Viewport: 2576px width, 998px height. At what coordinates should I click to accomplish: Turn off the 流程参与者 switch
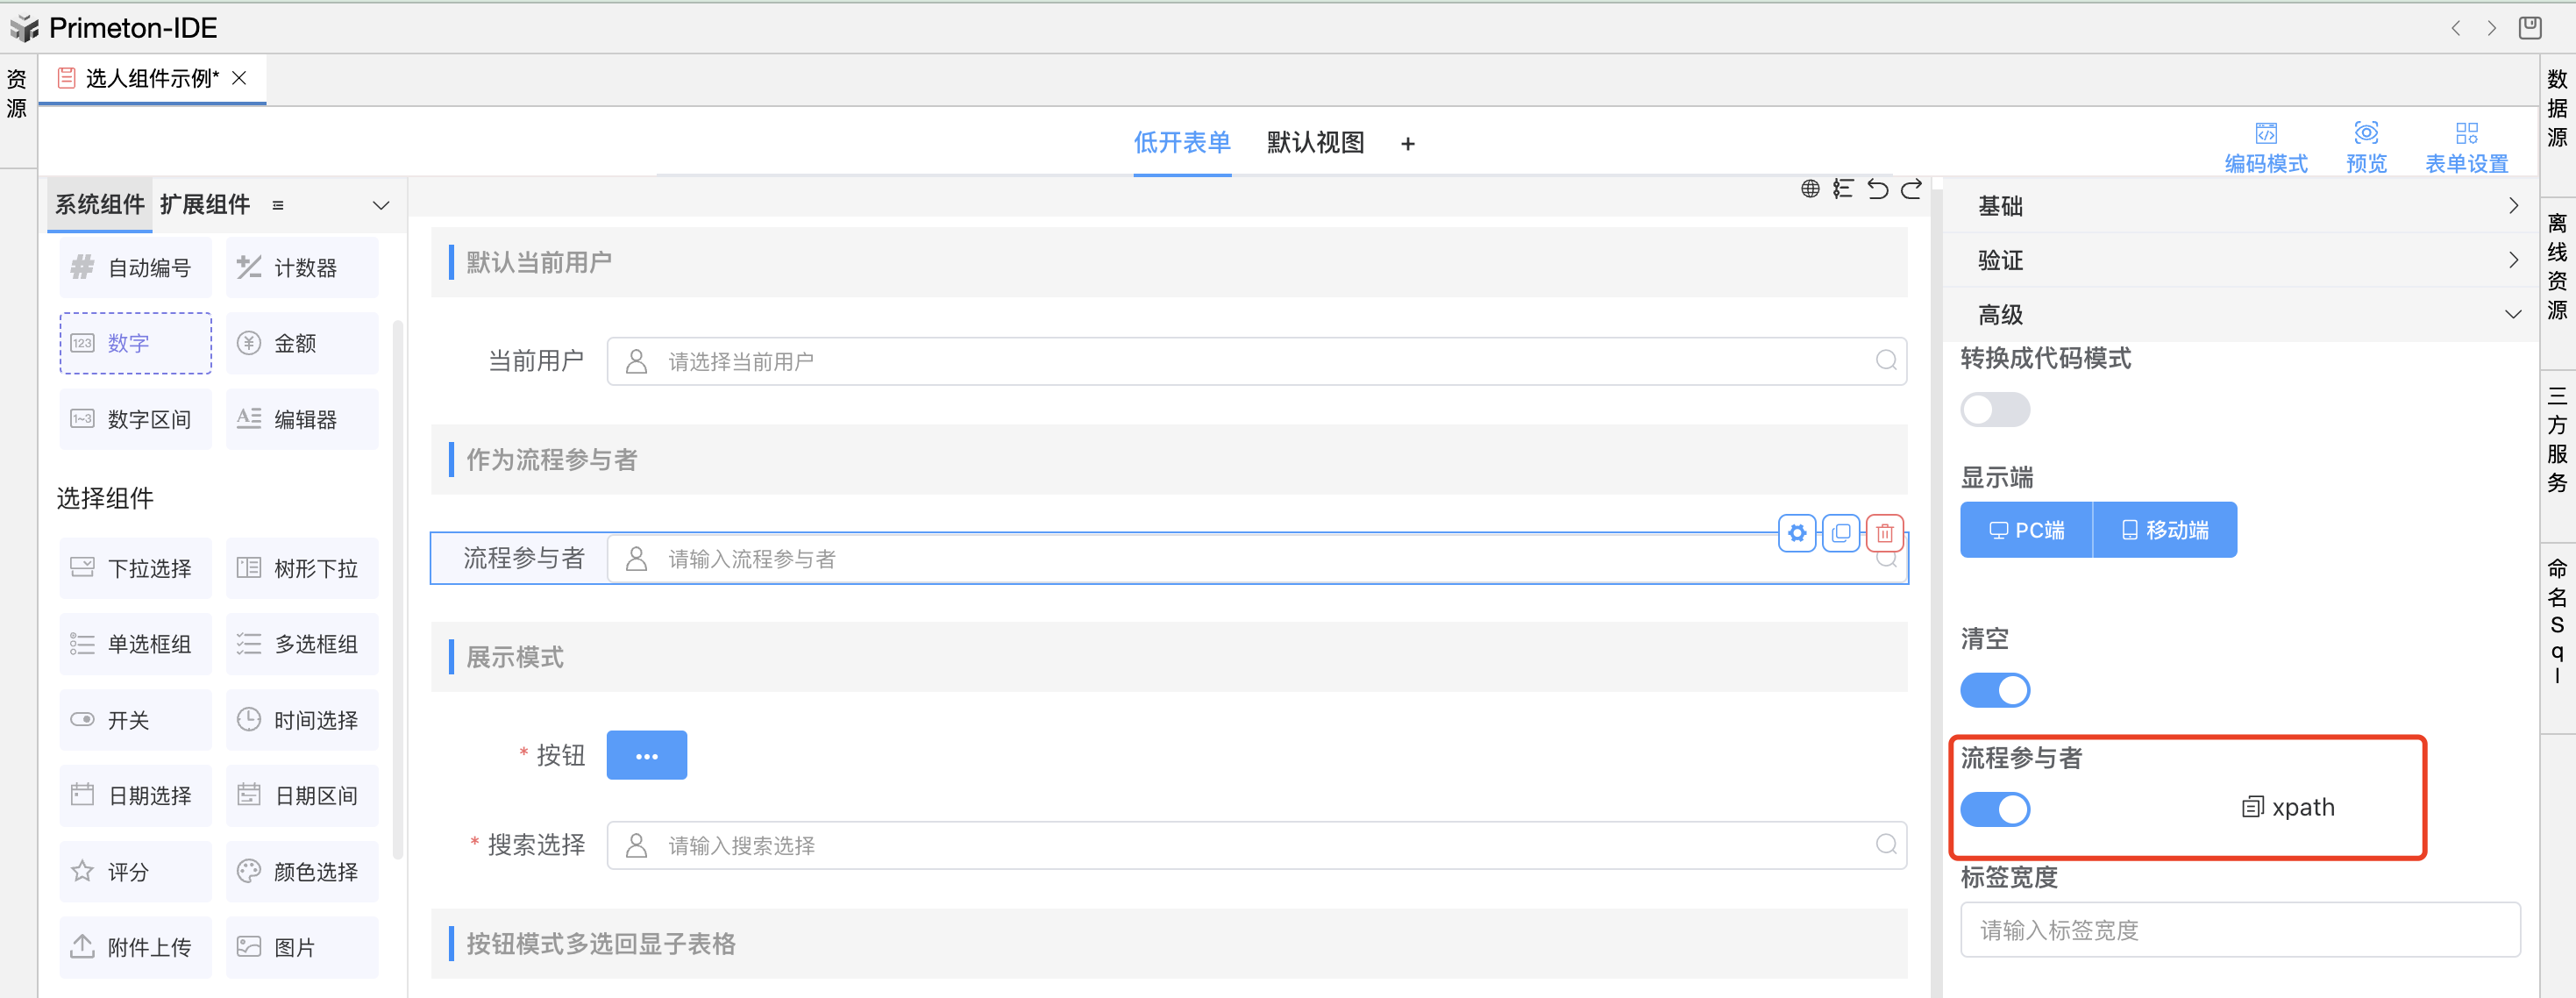1994,809
